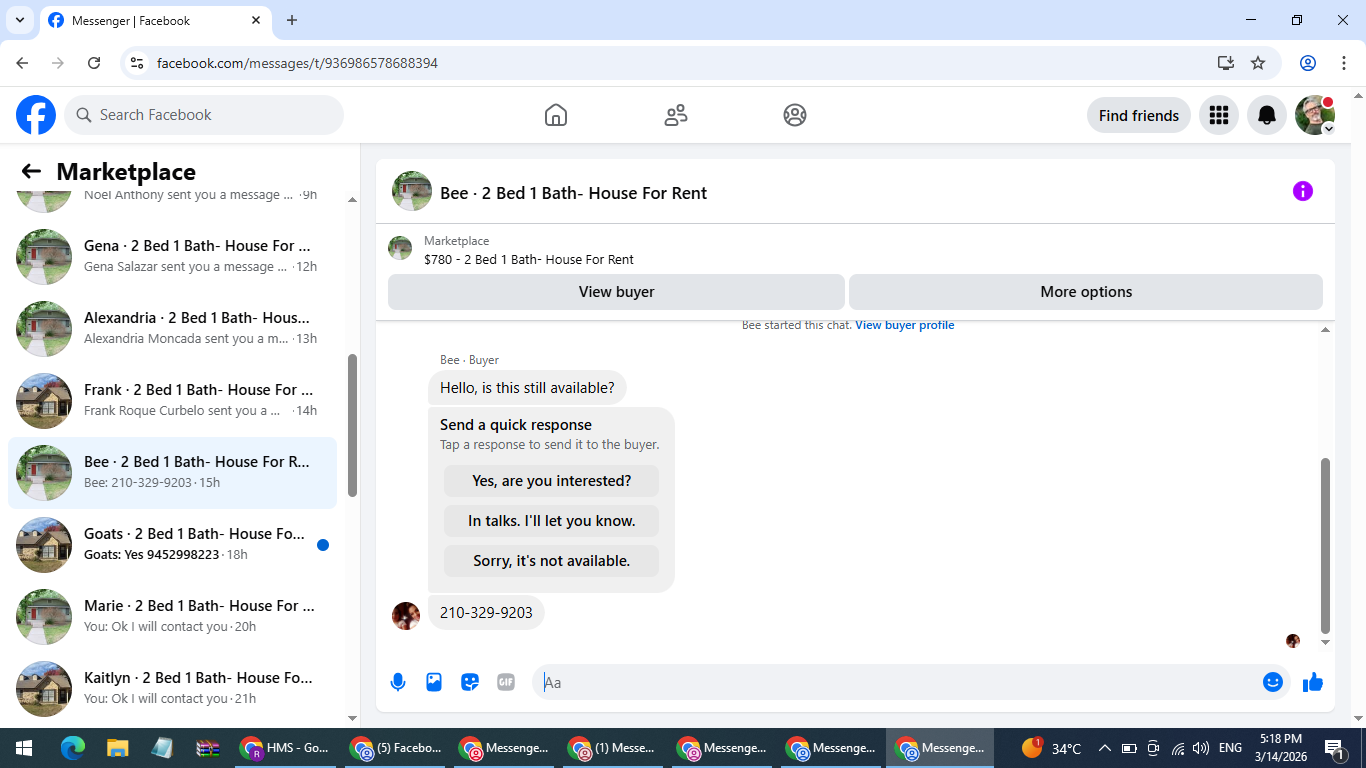Image resolution: width=1366 pixels, height=768 pixels.
Task: Open the Goats unread conversation
Action: pyautogui.click(x=172, y=545)
